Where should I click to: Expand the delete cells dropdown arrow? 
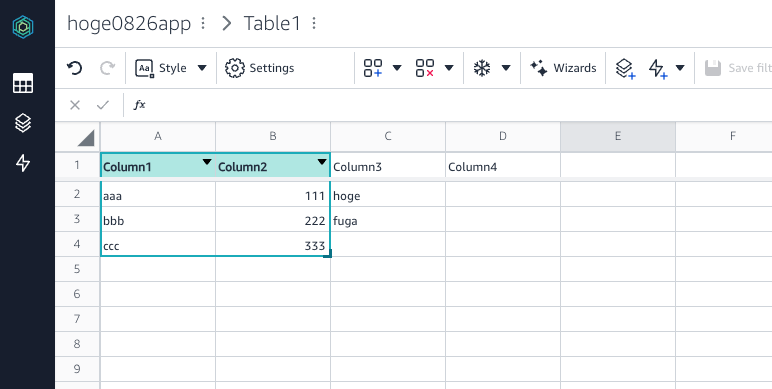pyautogui.click(x=449, y=68)
